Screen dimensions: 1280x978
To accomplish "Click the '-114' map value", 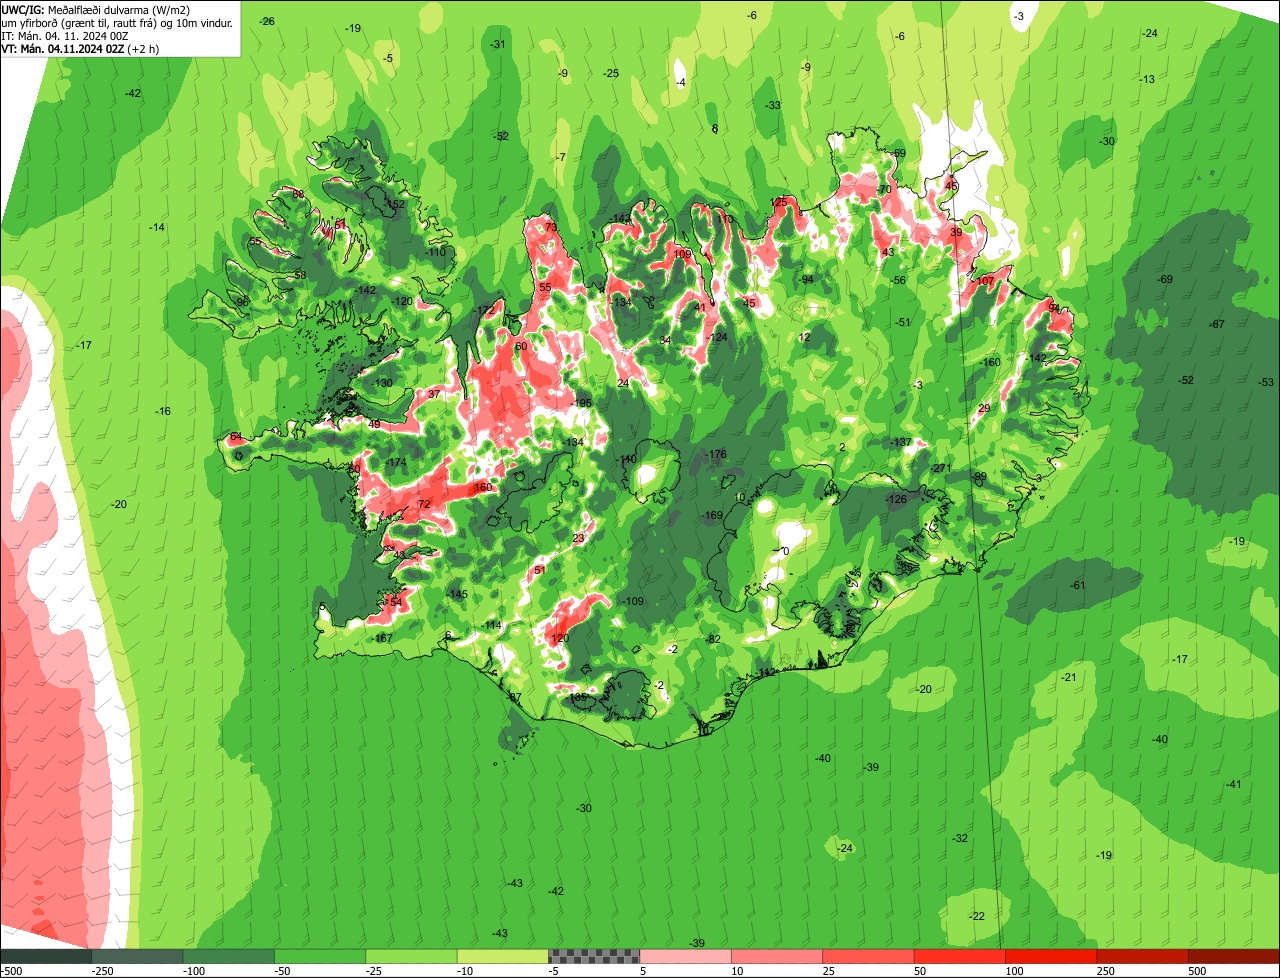I will click(x=491, y=625).
